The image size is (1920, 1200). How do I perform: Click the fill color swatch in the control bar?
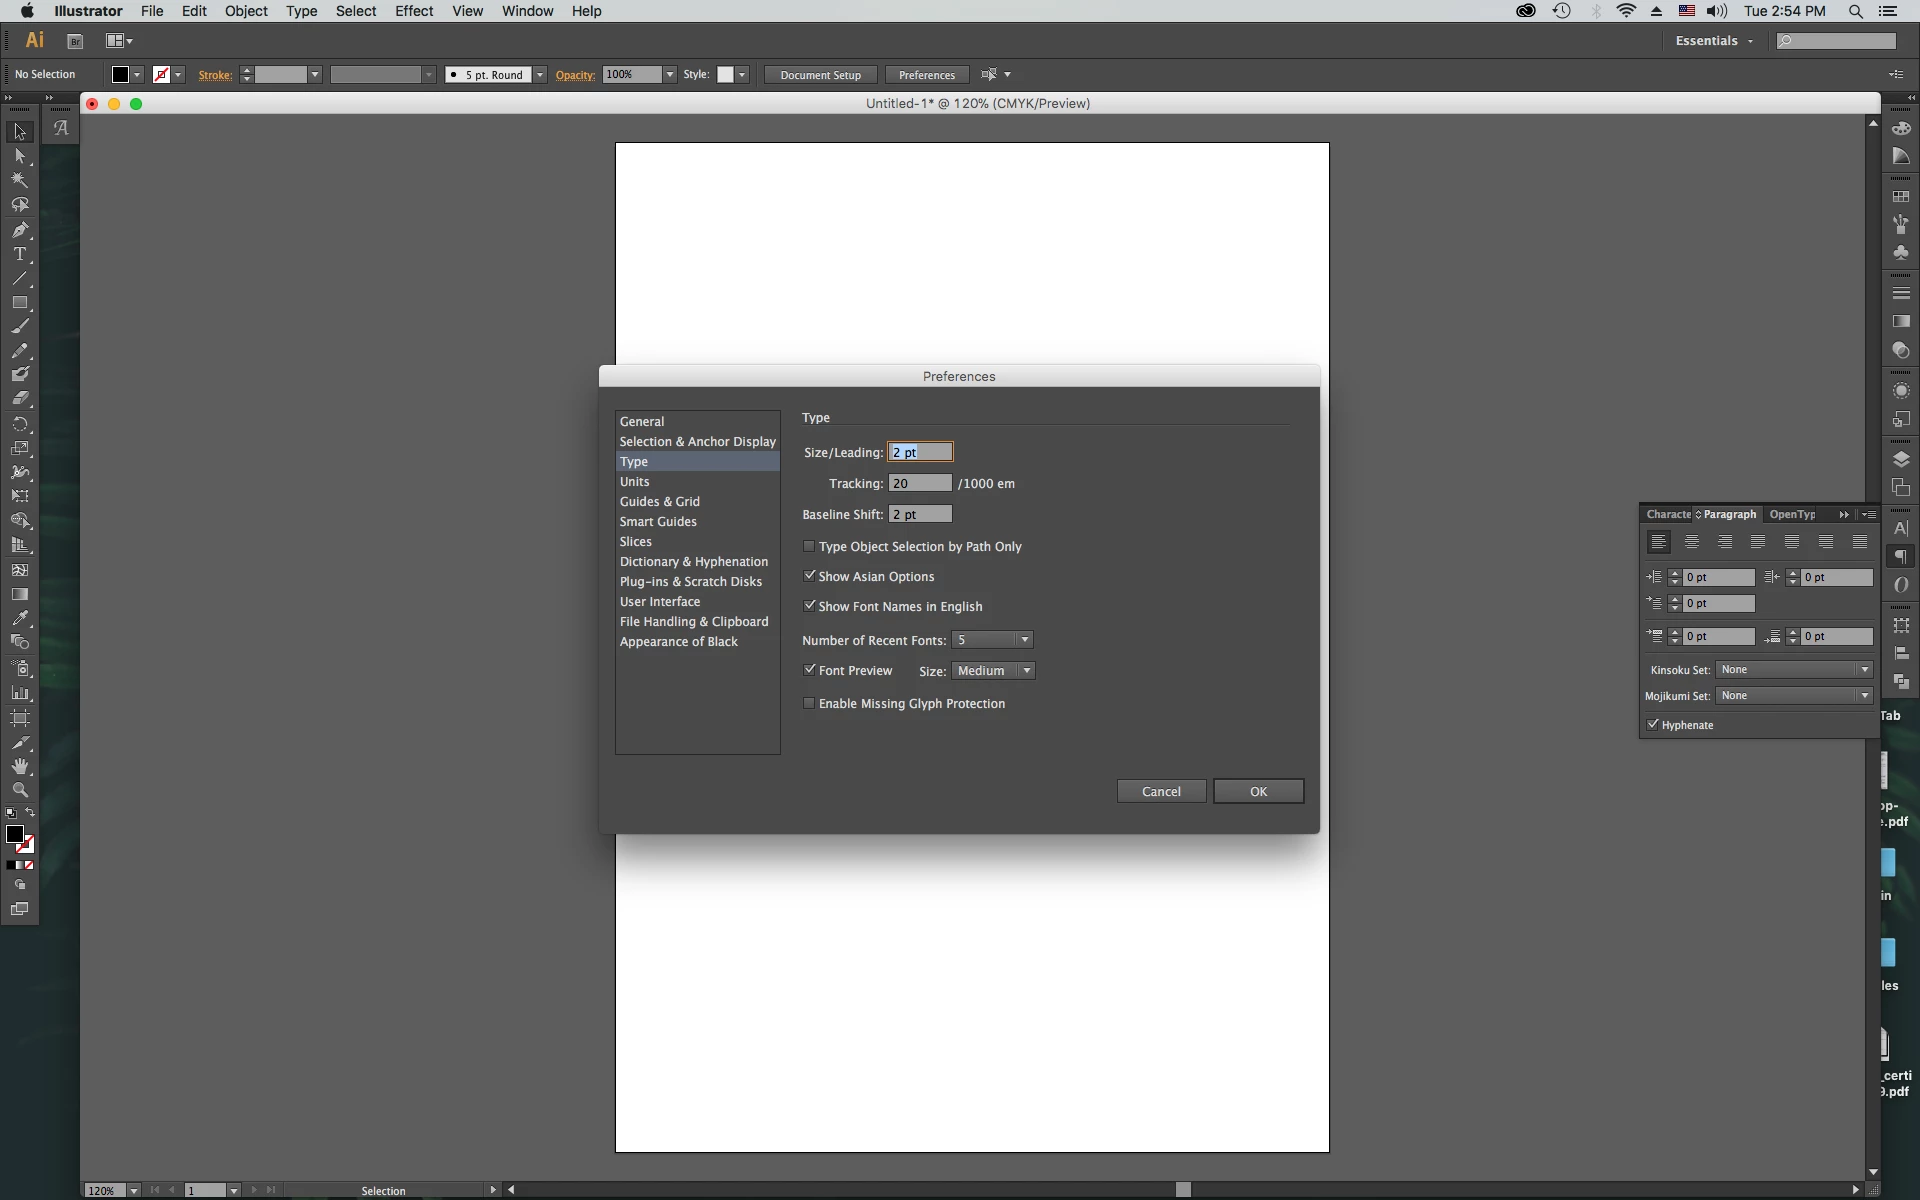(120, 75)
